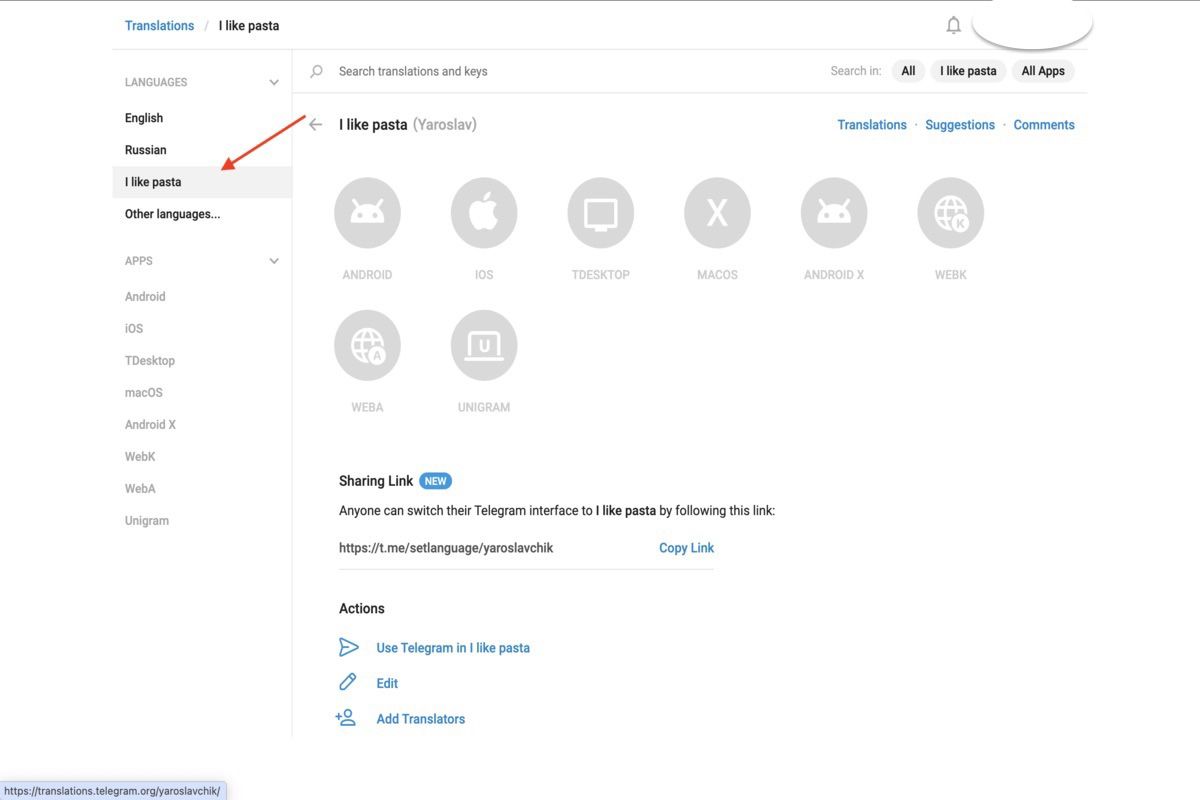Expand Other languages in sidebar
Viewport: 1200px width, 800px height.
tap(172, 214)
